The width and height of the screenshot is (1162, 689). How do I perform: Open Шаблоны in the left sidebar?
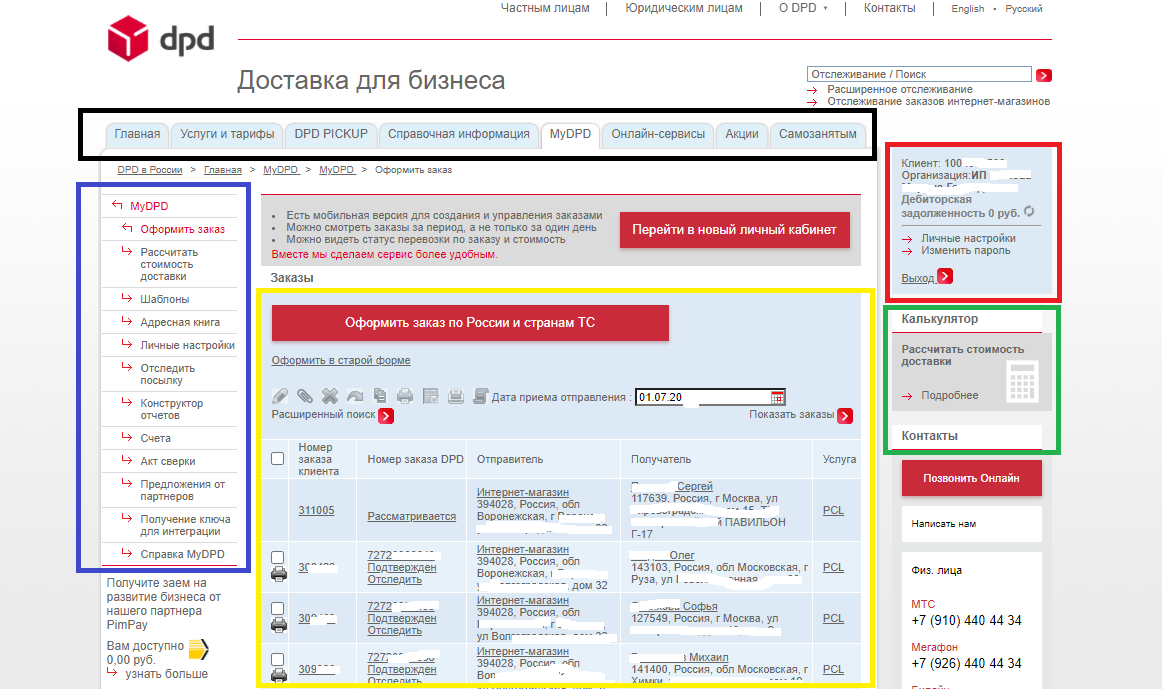pos(165,299)
